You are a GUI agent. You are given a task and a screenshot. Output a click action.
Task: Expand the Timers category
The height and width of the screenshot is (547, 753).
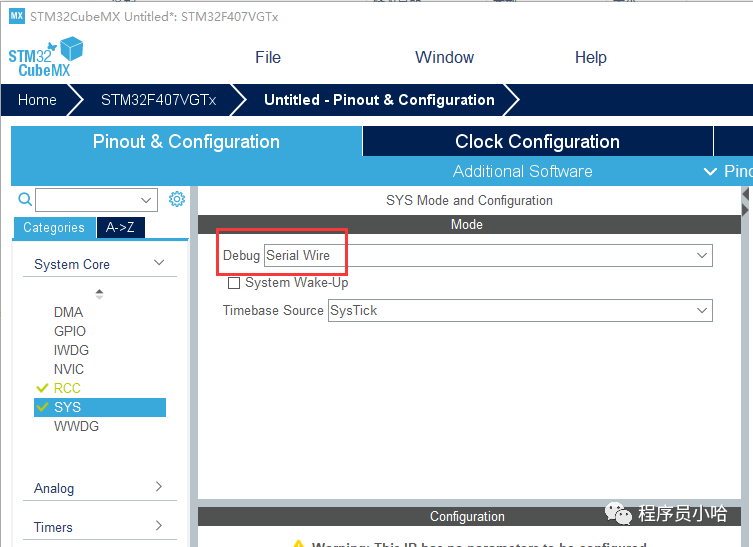(x=158, y=526)
